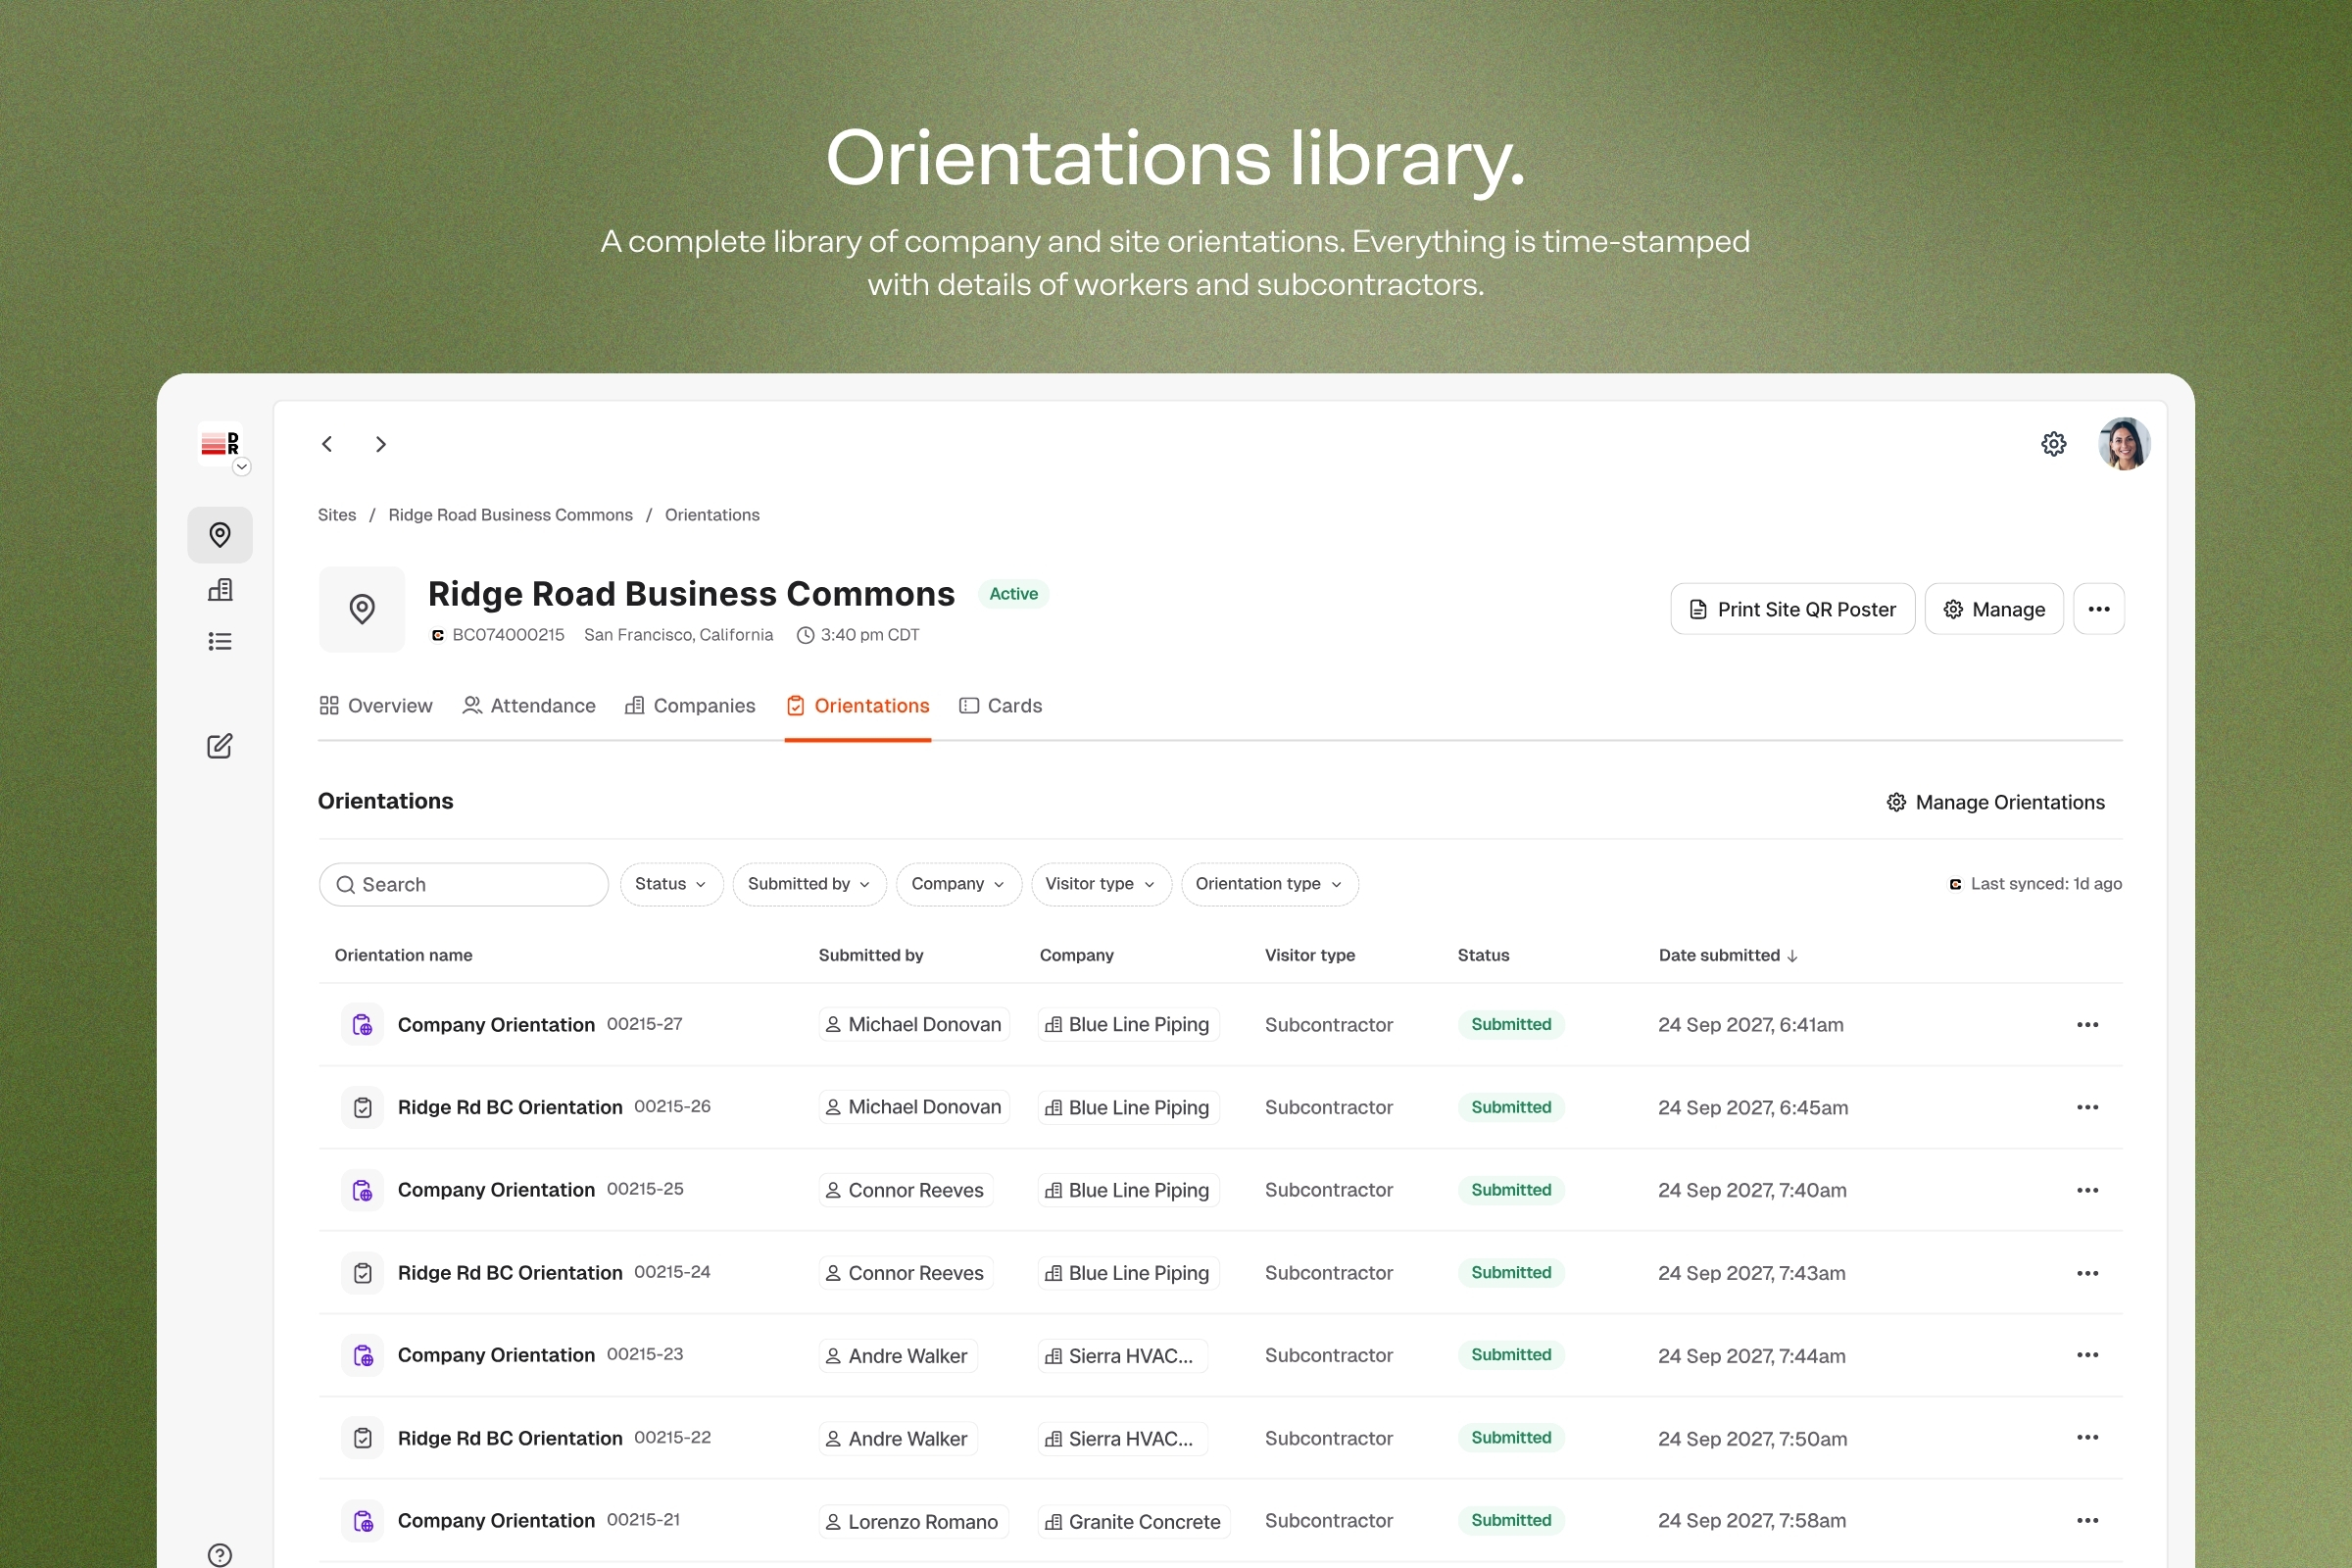Open settings gear in top bar

pos(2053,444)
